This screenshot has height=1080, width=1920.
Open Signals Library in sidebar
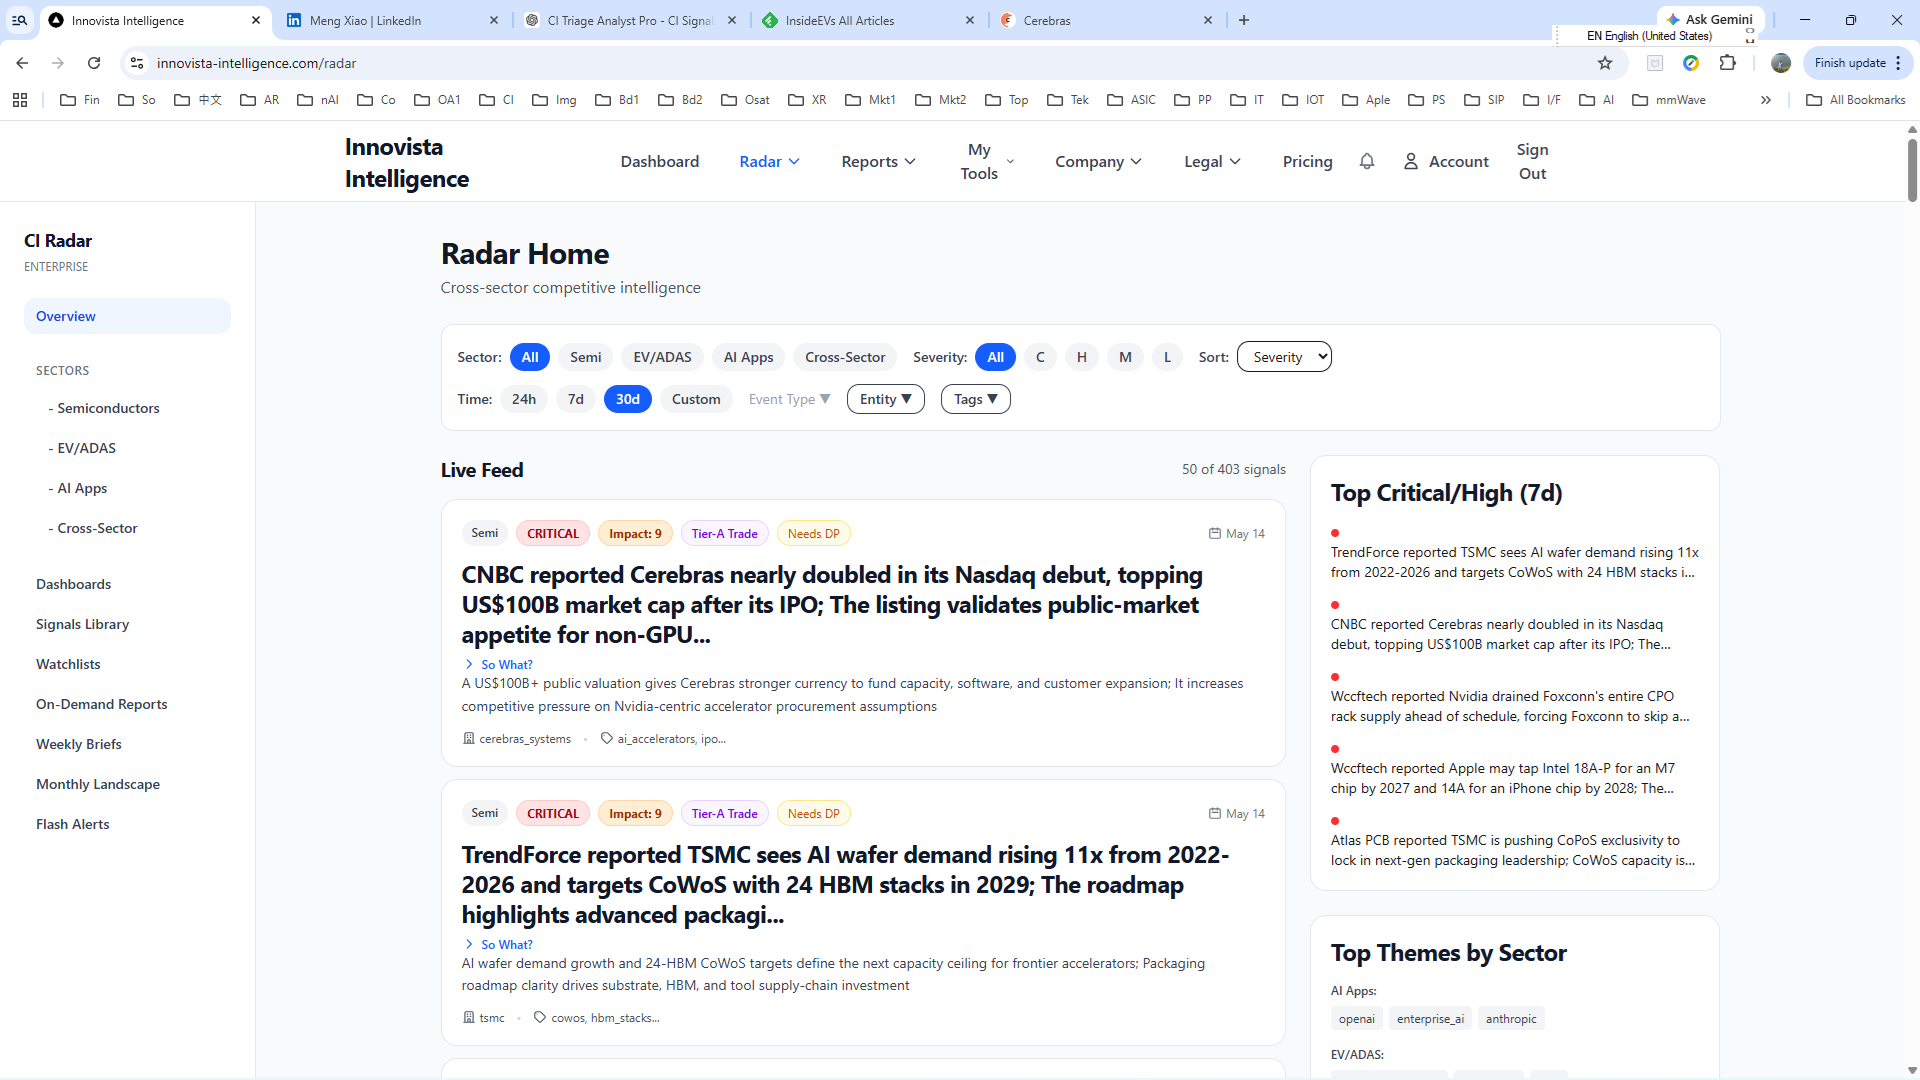pos(82,624)
